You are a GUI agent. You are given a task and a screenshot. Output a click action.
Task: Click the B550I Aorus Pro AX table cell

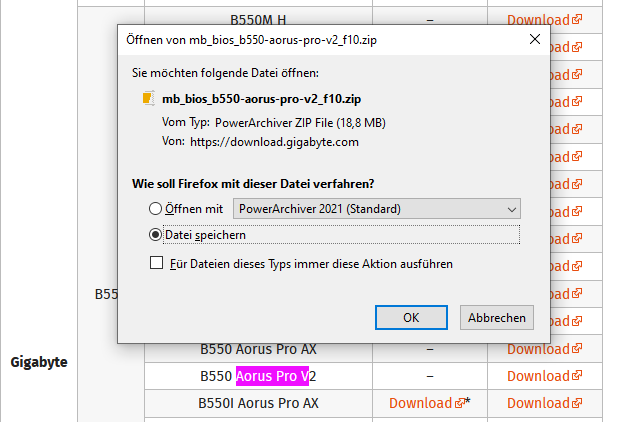[x=258, y=403]
